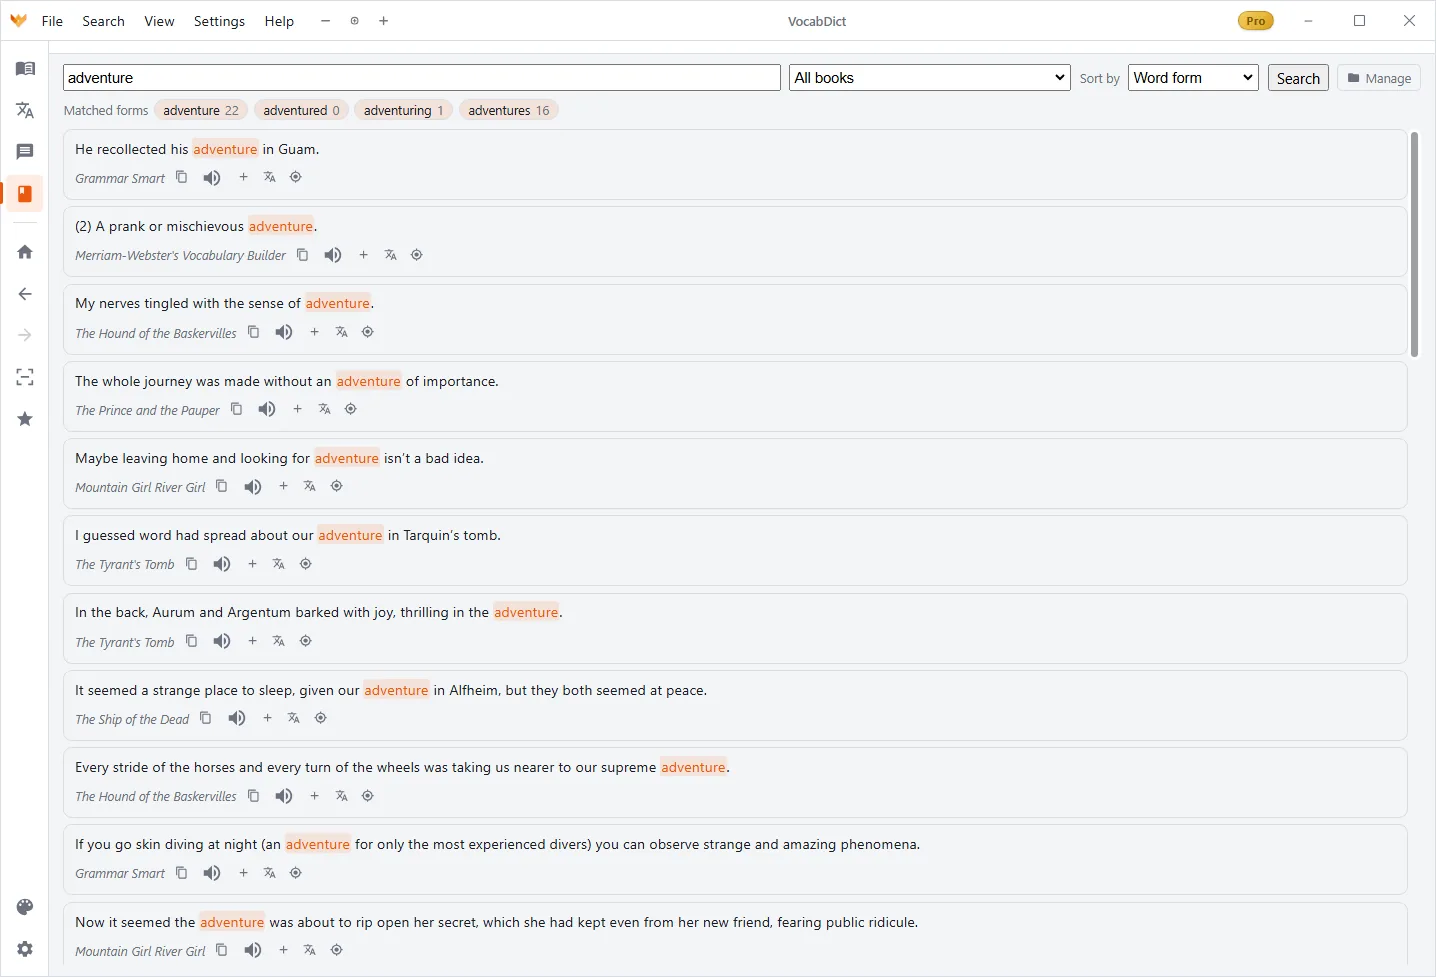1436x977 pixels.
Task: Translate 'It seemed a strange place' sentence
Action: point(293,718)
